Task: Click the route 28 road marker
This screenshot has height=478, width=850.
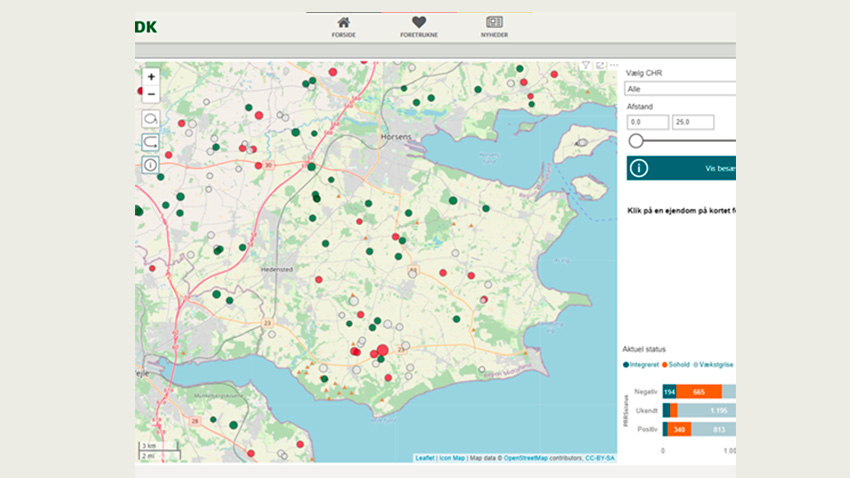Action: point(195,421)
